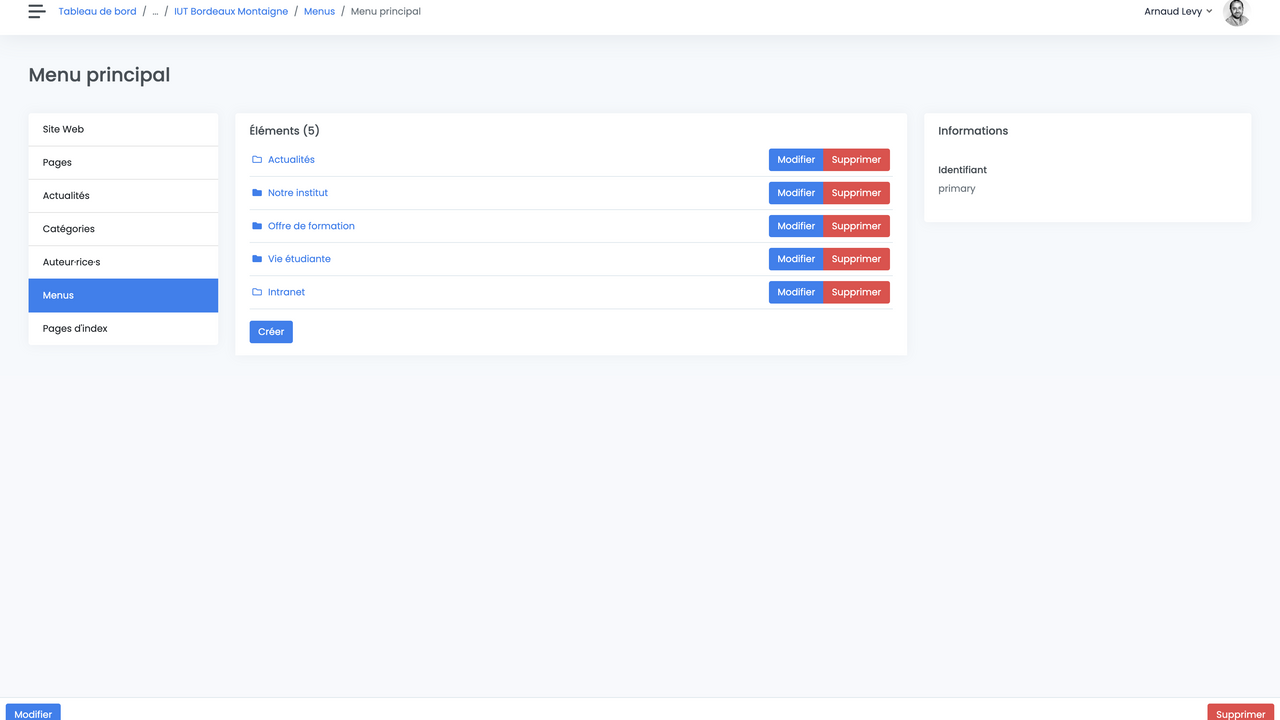
Task: Open the Arnaud Levy user dropdown
Action: point(1178,12)
